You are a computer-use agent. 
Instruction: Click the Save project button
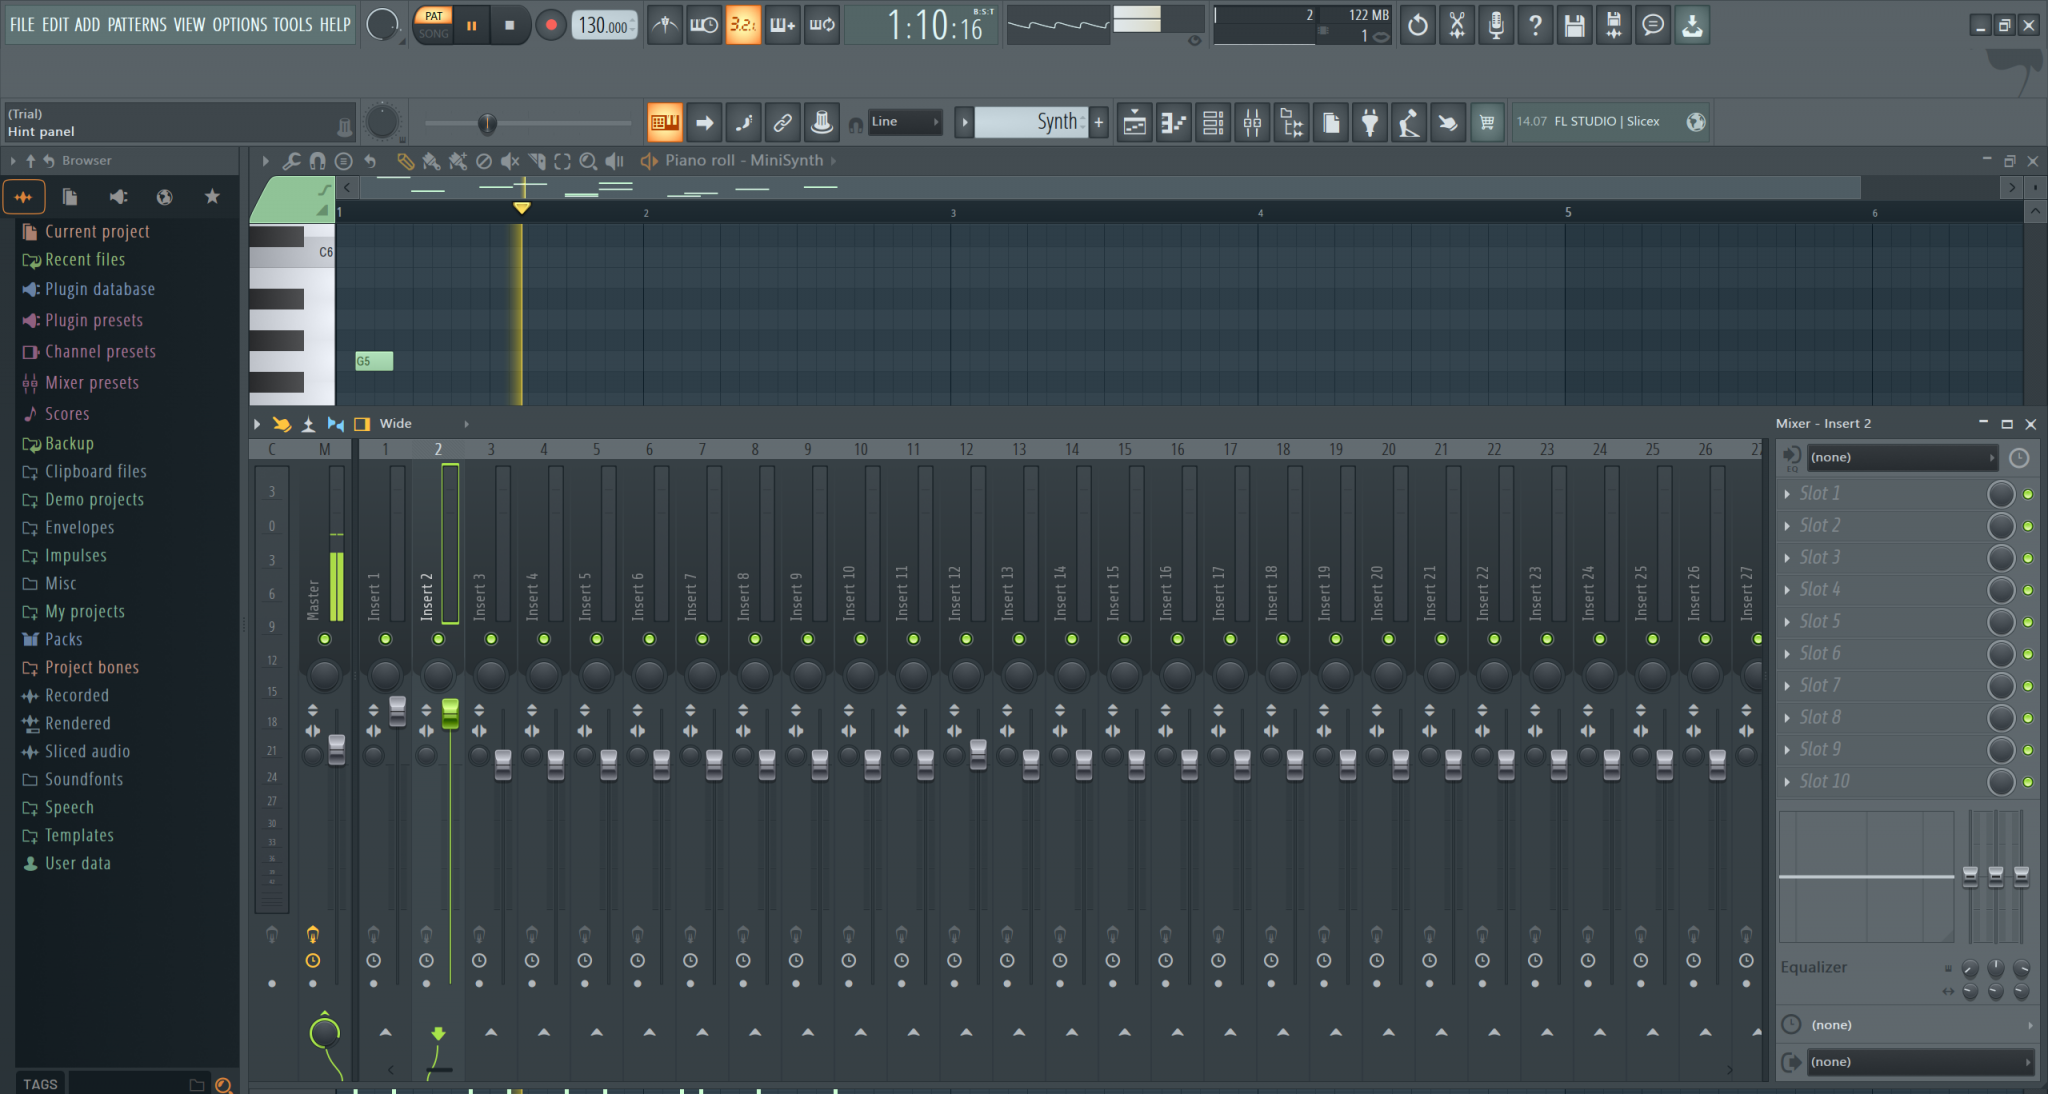1575,25
